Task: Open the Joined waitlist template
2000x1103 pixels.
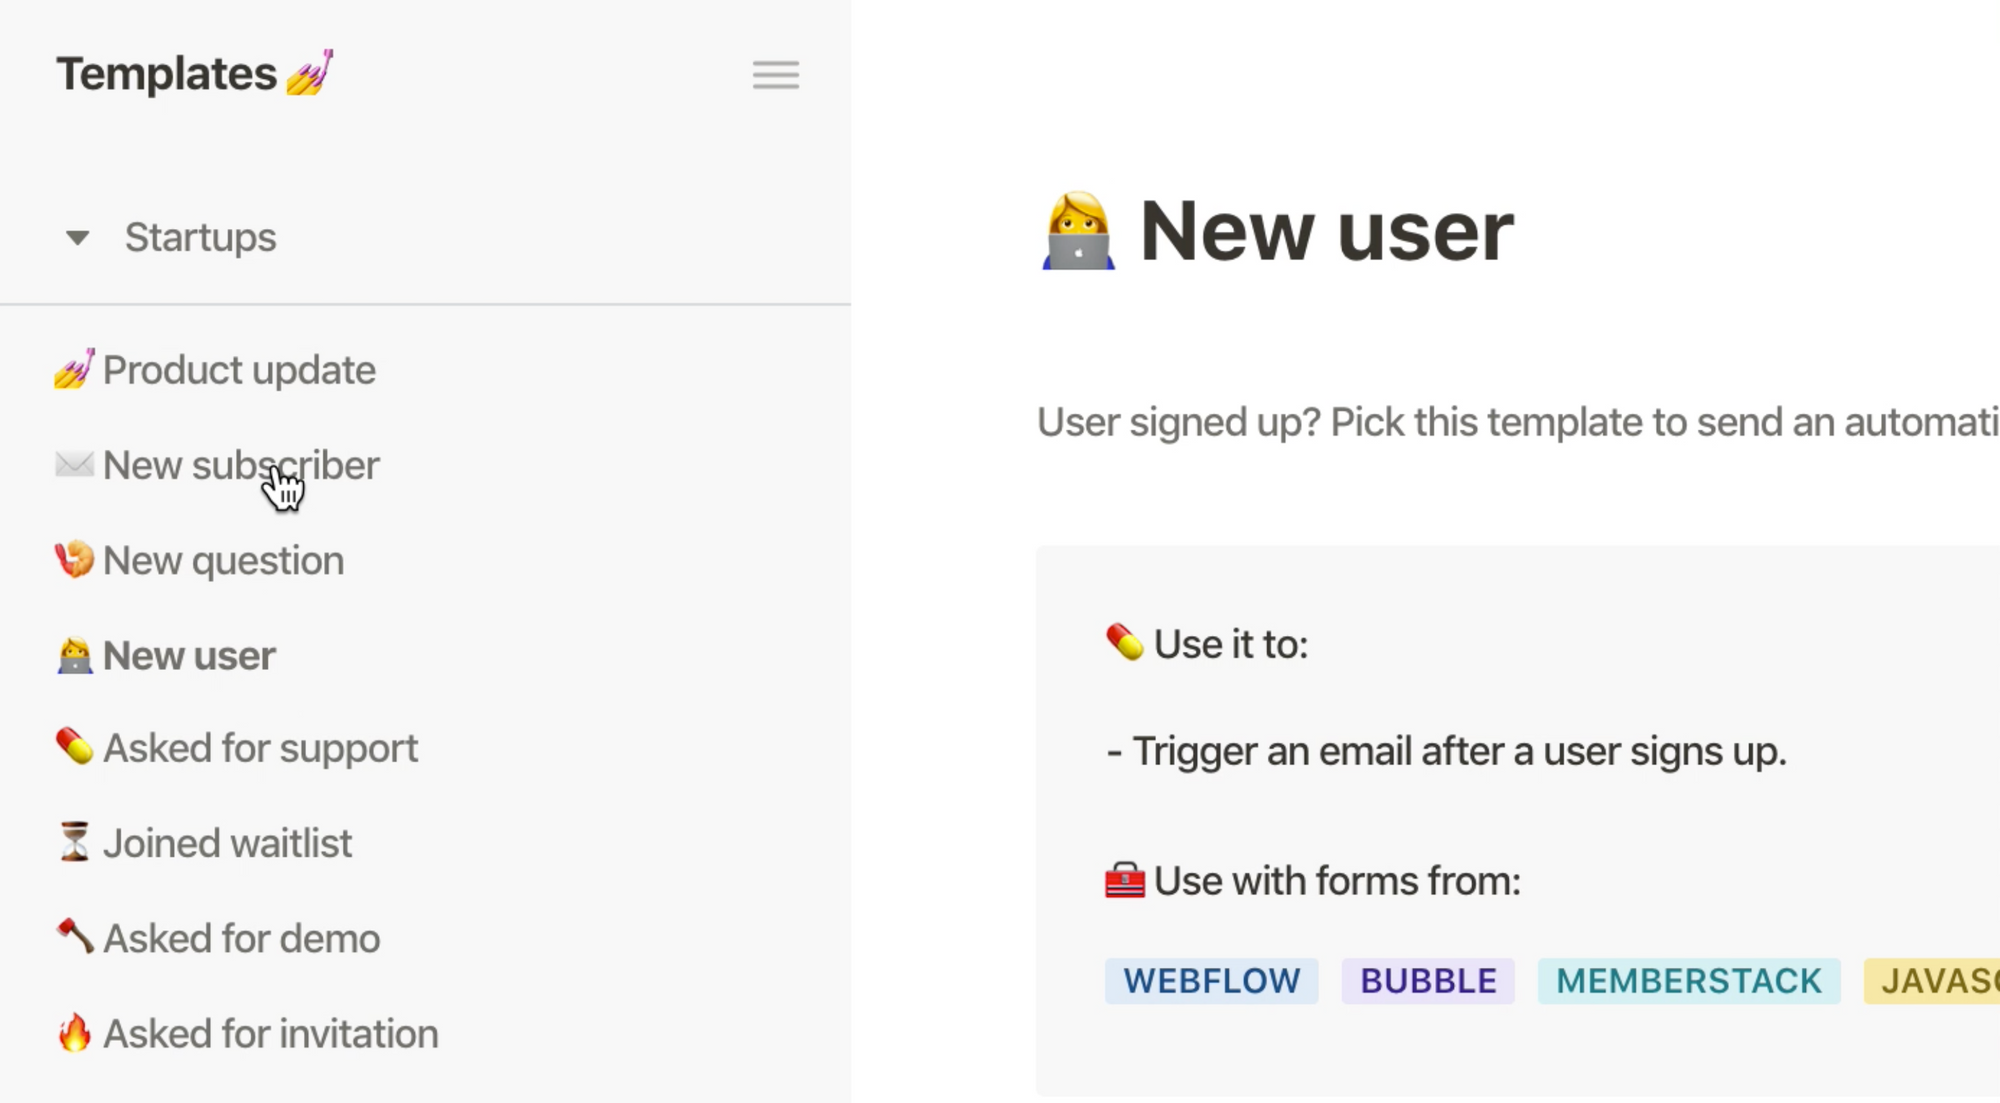Action: tap(227, 843)
